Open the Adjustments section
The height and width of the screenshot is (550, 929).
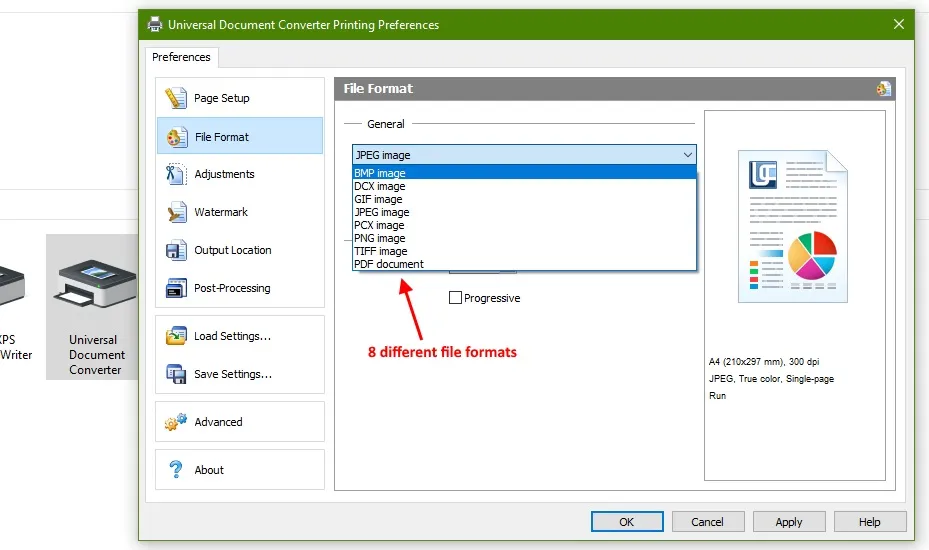pos(240,174)
